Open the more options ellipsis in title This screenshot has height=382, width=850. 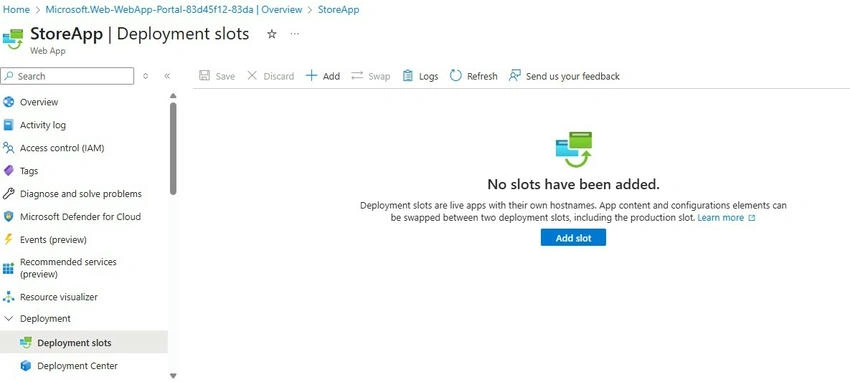[294, 34]
